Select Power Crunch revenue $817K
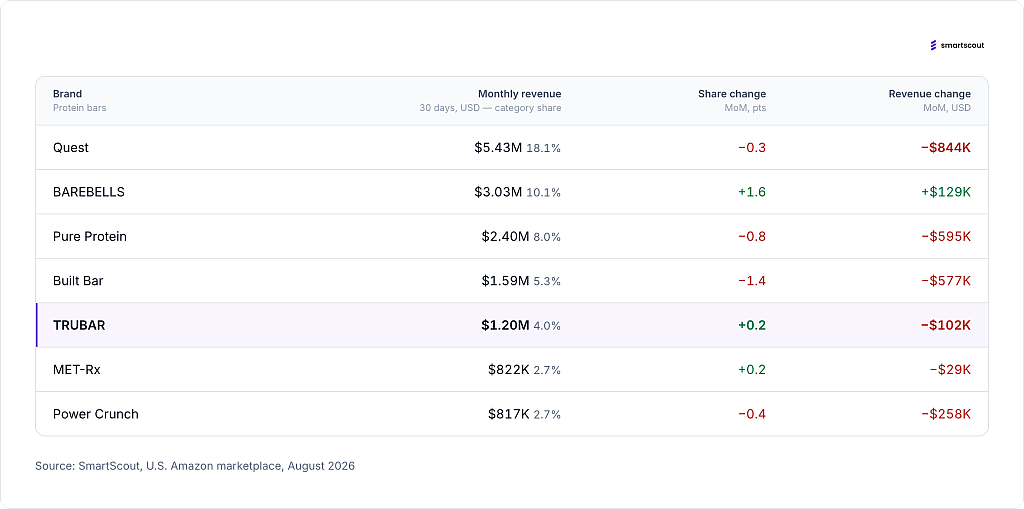Viewport: 1024px width, 509px height. click(x=509, y=414)
